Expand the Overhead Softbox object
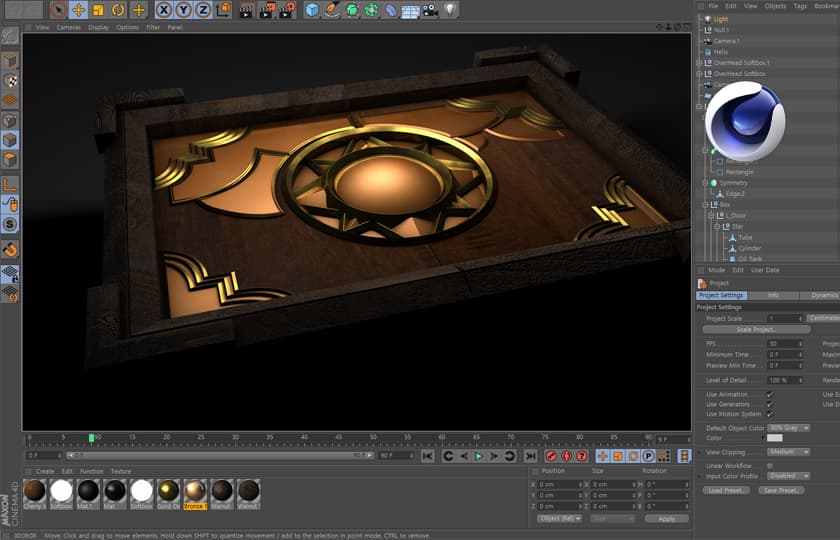 point(699,74)
